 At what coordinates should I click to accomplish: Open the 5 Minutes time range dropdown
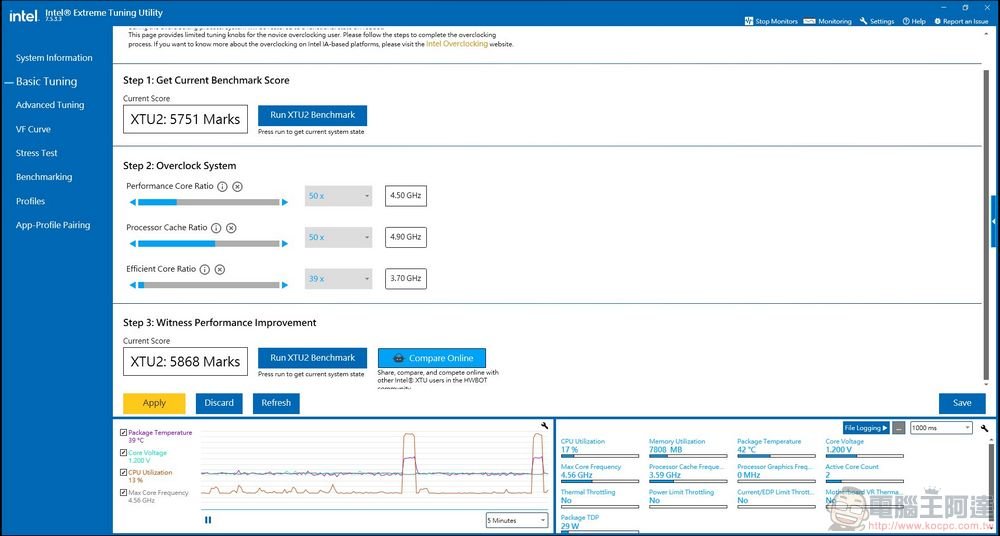tap(516, 520)
